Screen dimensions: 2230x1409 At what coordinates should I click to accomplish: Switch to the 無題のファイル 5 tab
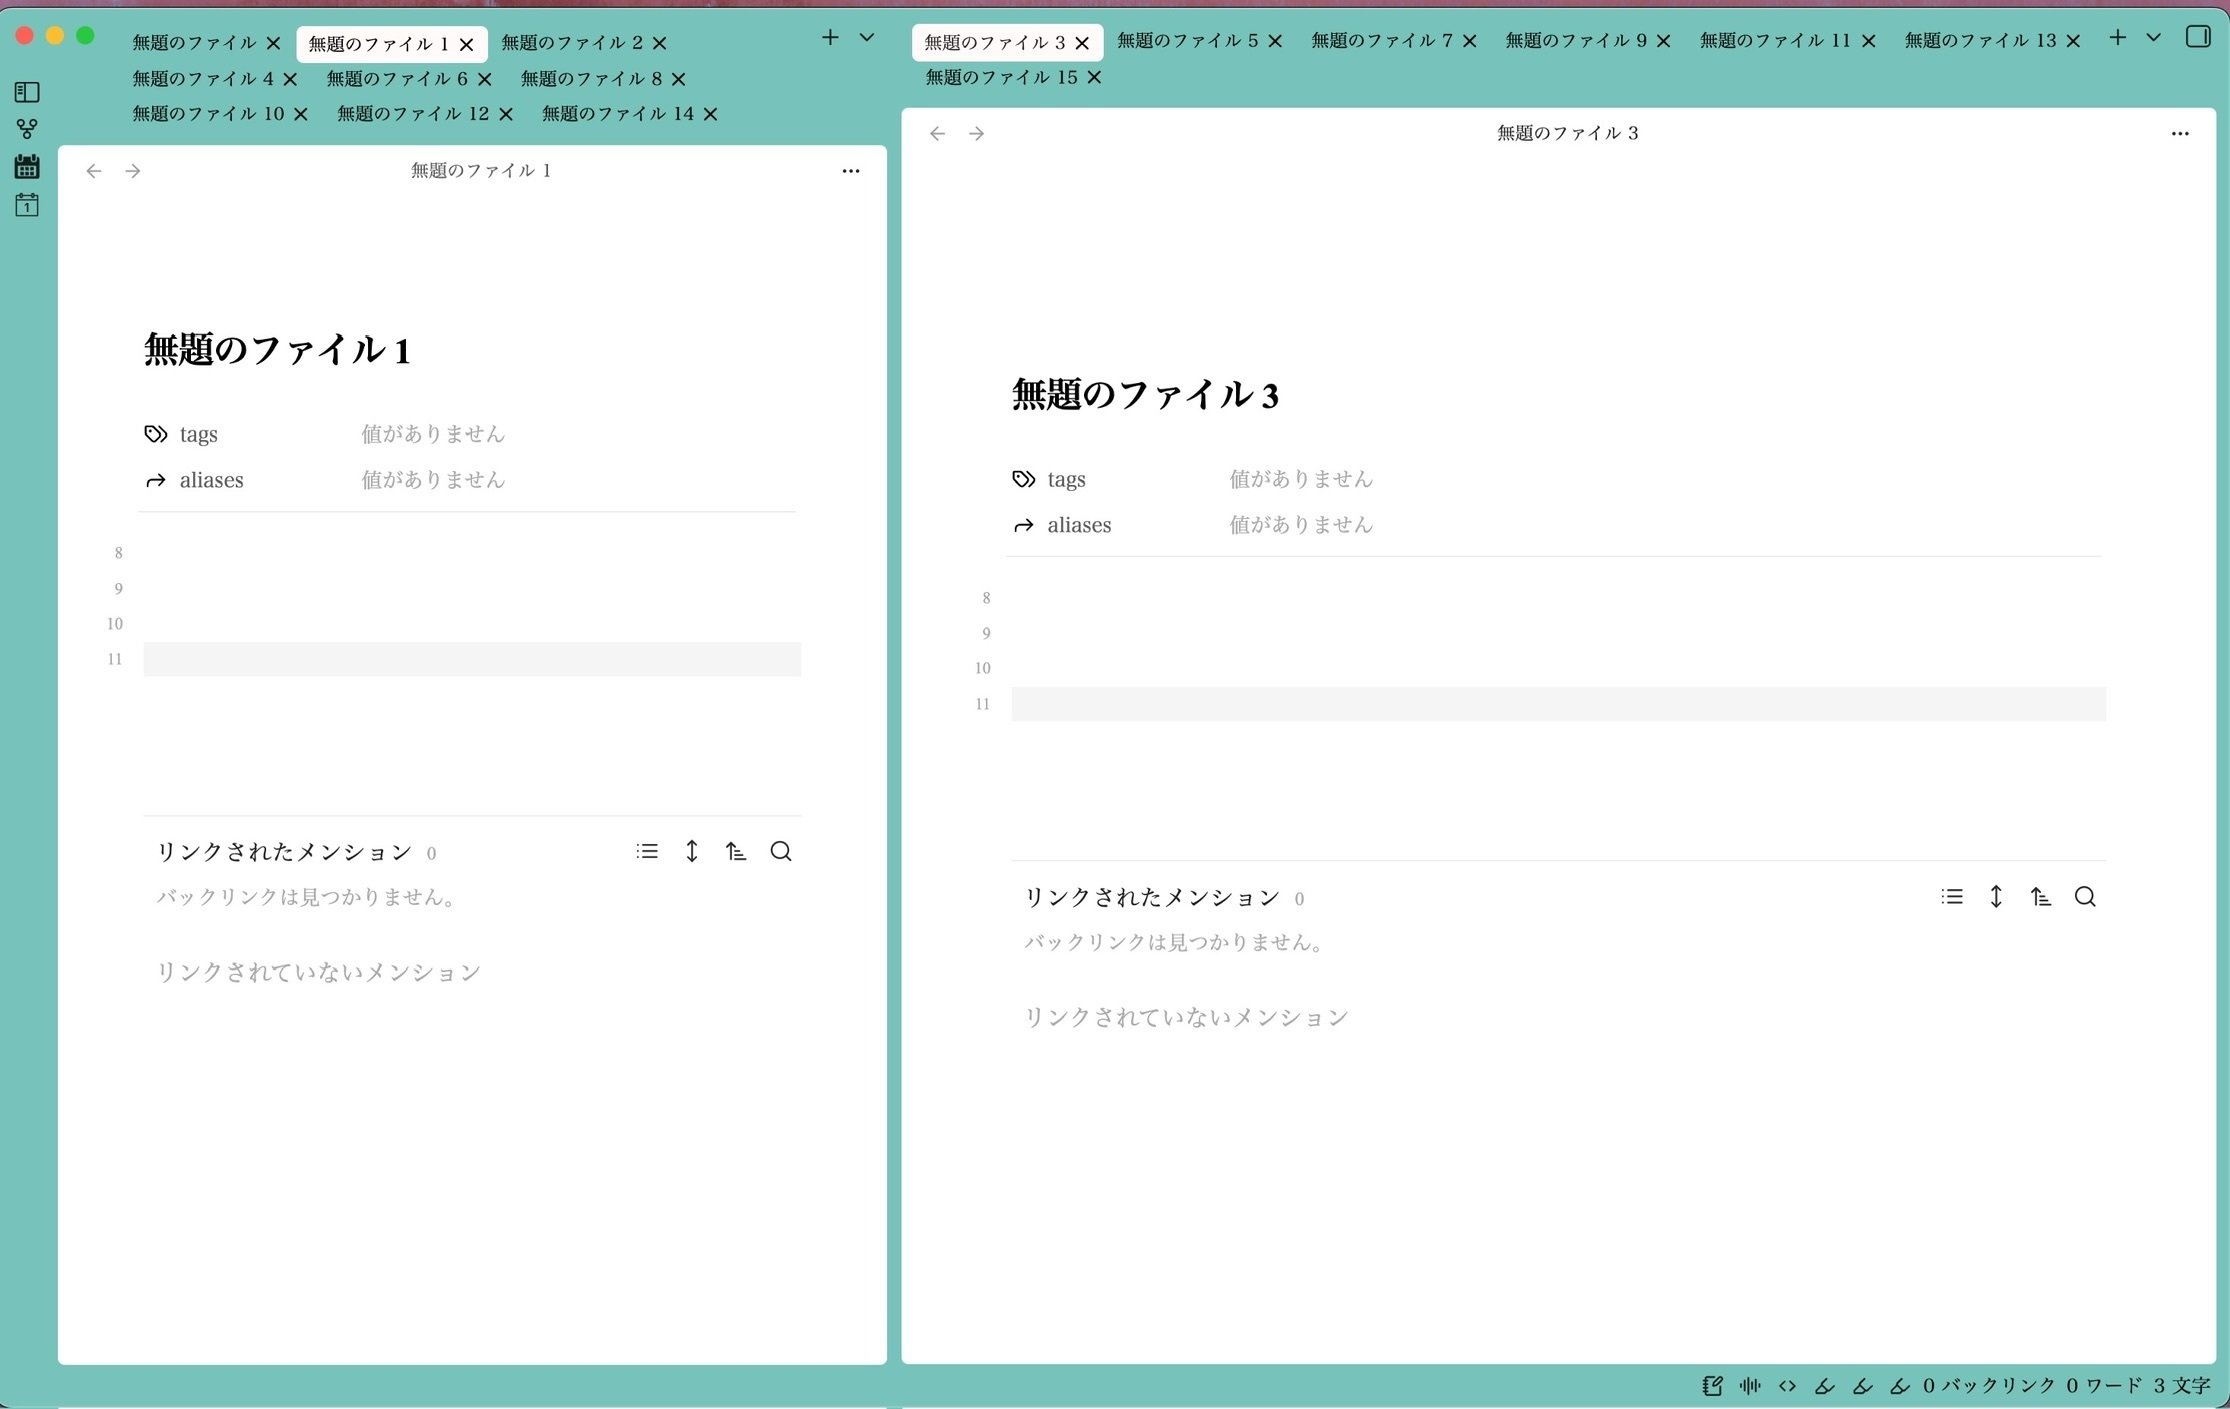(1185, 41)
